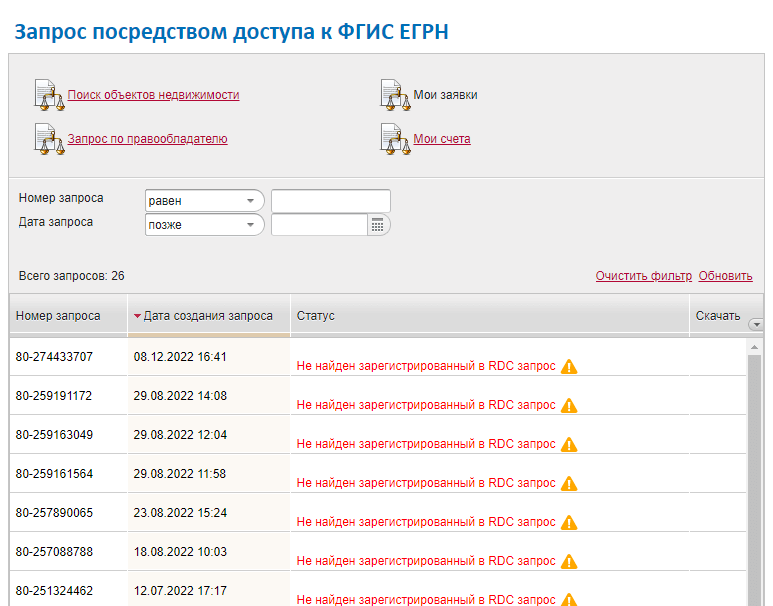The height and width of the screenshot is (606, 773).
Task: Sort by Дата создания запроса column
Action: 208,316
